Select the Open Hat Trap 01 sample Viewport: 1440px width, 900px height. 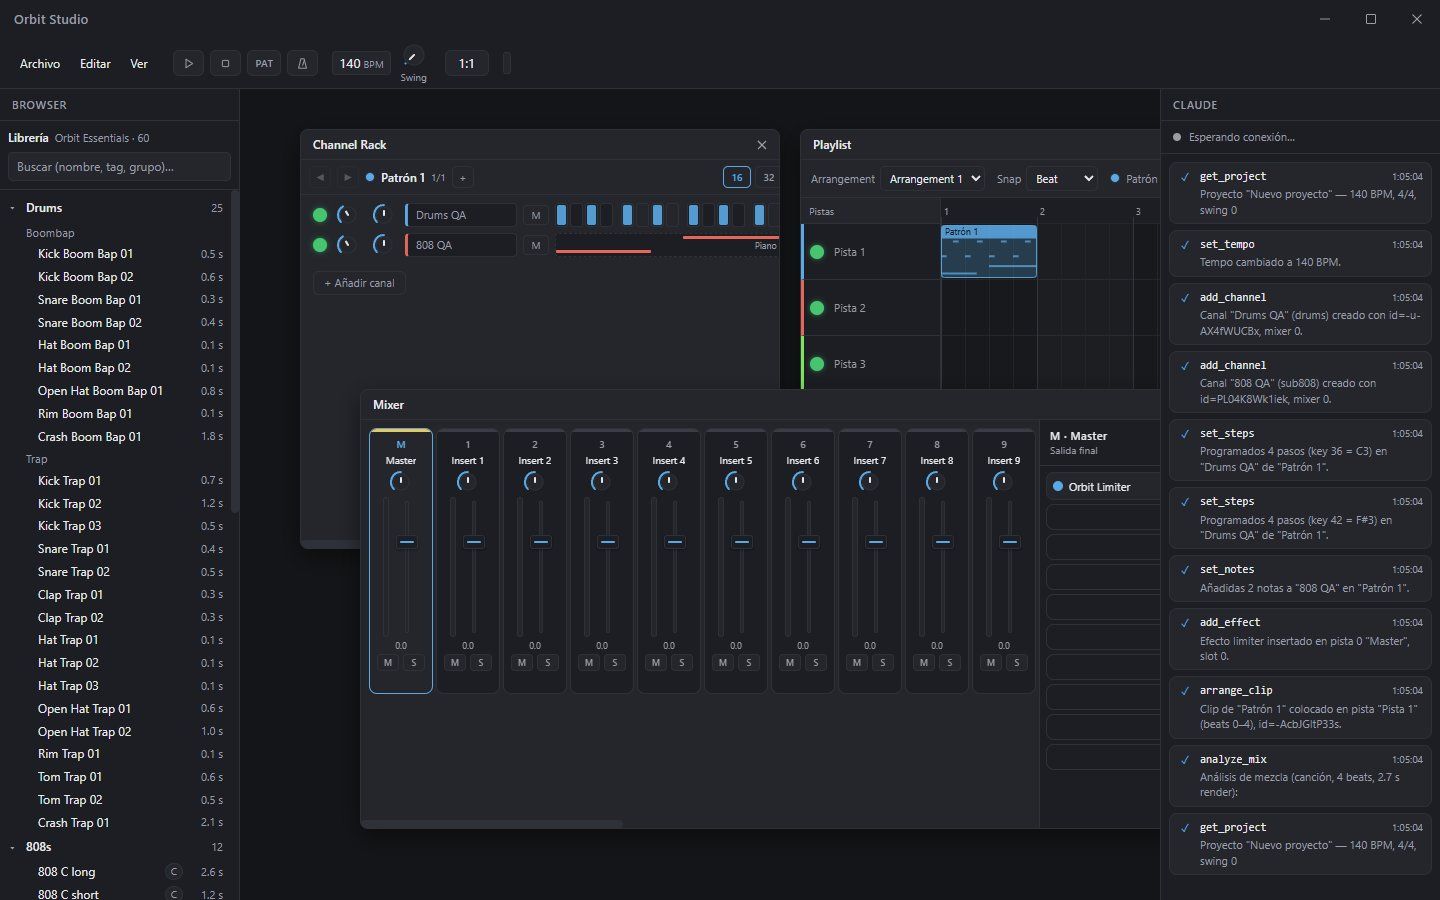click(116, 709)
